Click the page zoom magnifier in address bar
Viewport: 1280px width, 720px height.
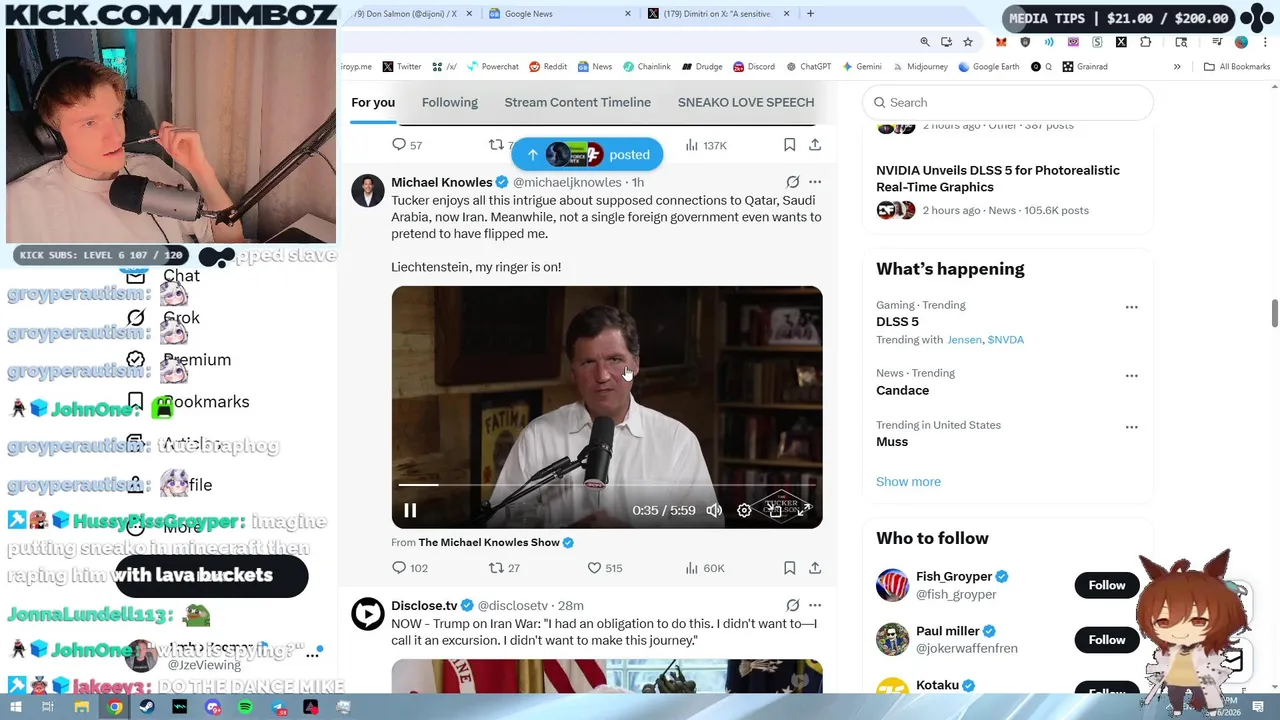coord(925,42)
